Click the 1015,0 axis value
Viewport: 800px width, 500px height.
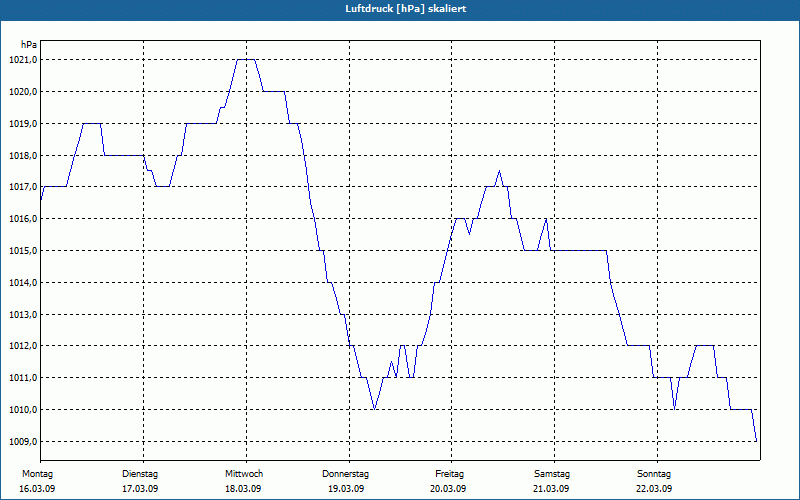pyautogui.click(x=23, y=251)
